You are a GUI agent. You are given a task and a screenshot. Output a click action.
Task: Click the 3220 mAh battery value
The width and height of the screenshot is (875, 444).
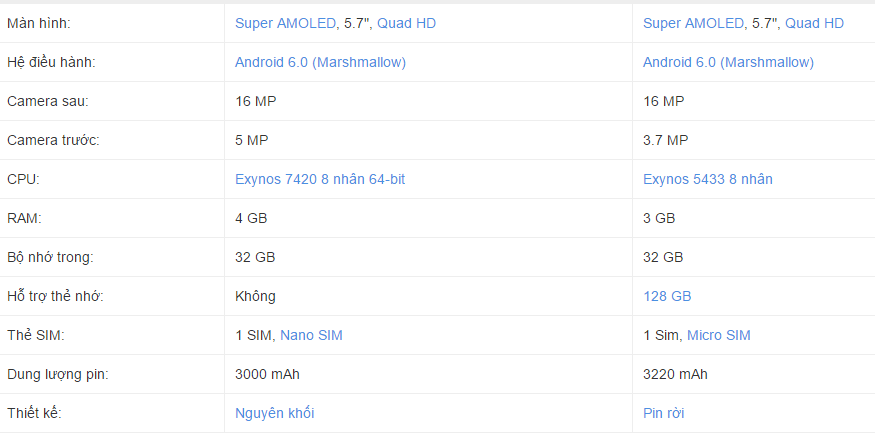click(675, 374)
